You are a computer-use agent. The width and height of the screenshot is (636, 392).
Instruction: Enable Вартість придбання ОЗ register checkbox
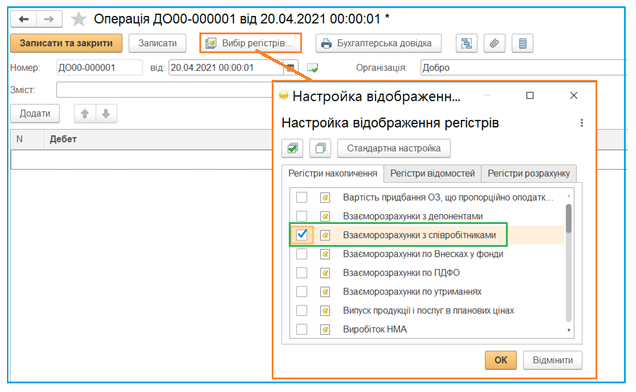(301, 197)
